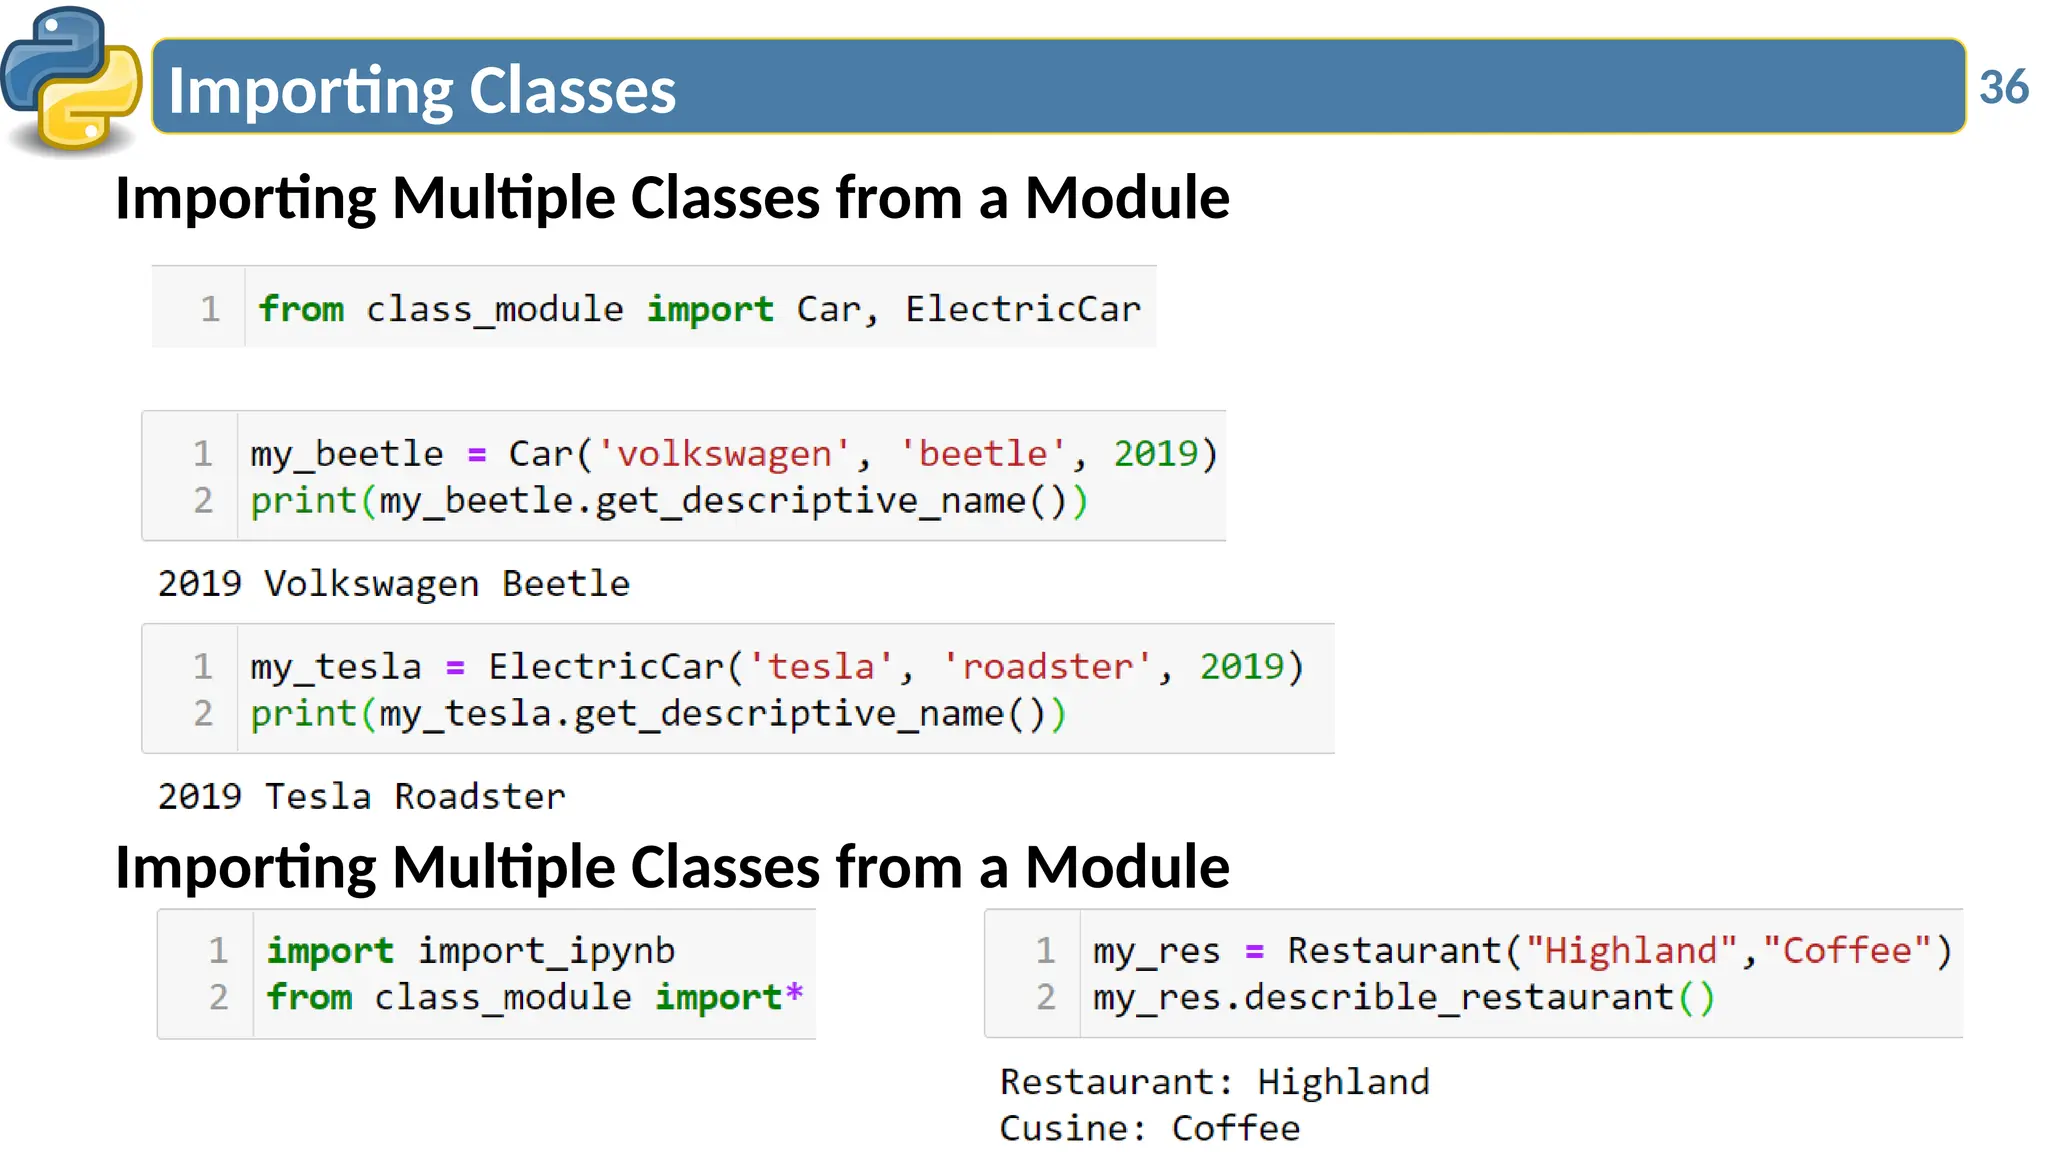Click the output 'Cusine: Coffee'
Viewport: 2048px width, 1152px height.
point(1150,1128)
